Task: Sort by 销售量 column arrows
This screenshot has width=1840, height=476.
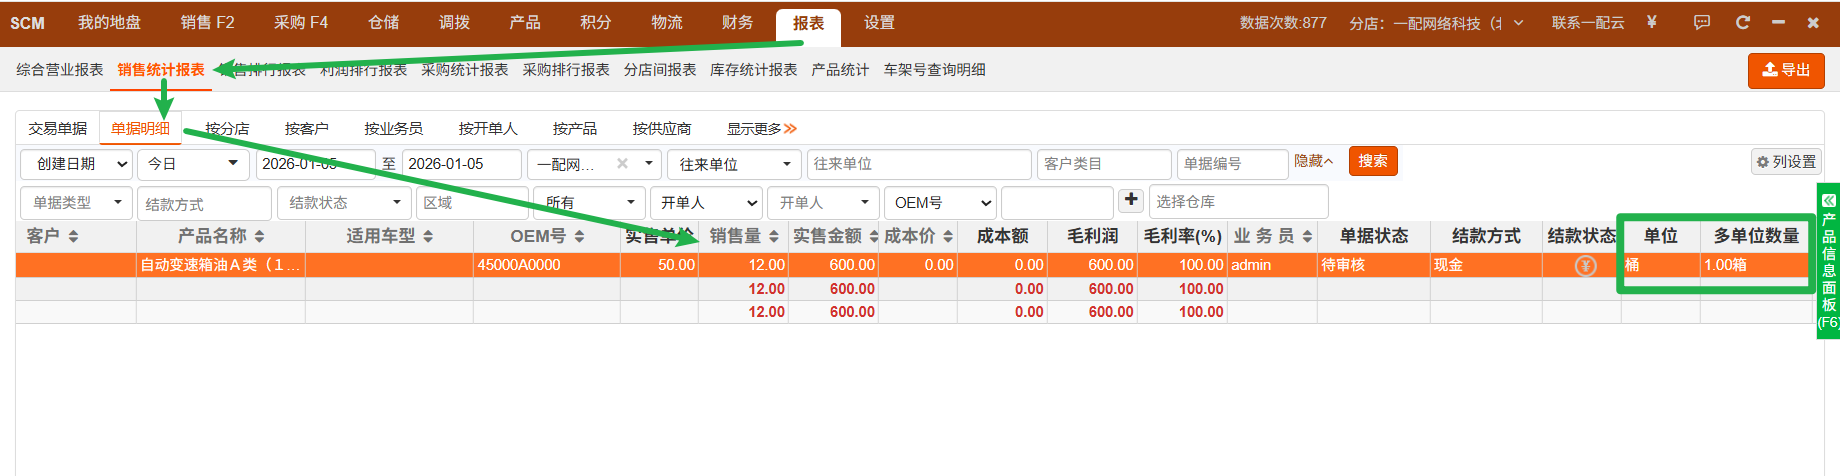Action: coord(773,237)
